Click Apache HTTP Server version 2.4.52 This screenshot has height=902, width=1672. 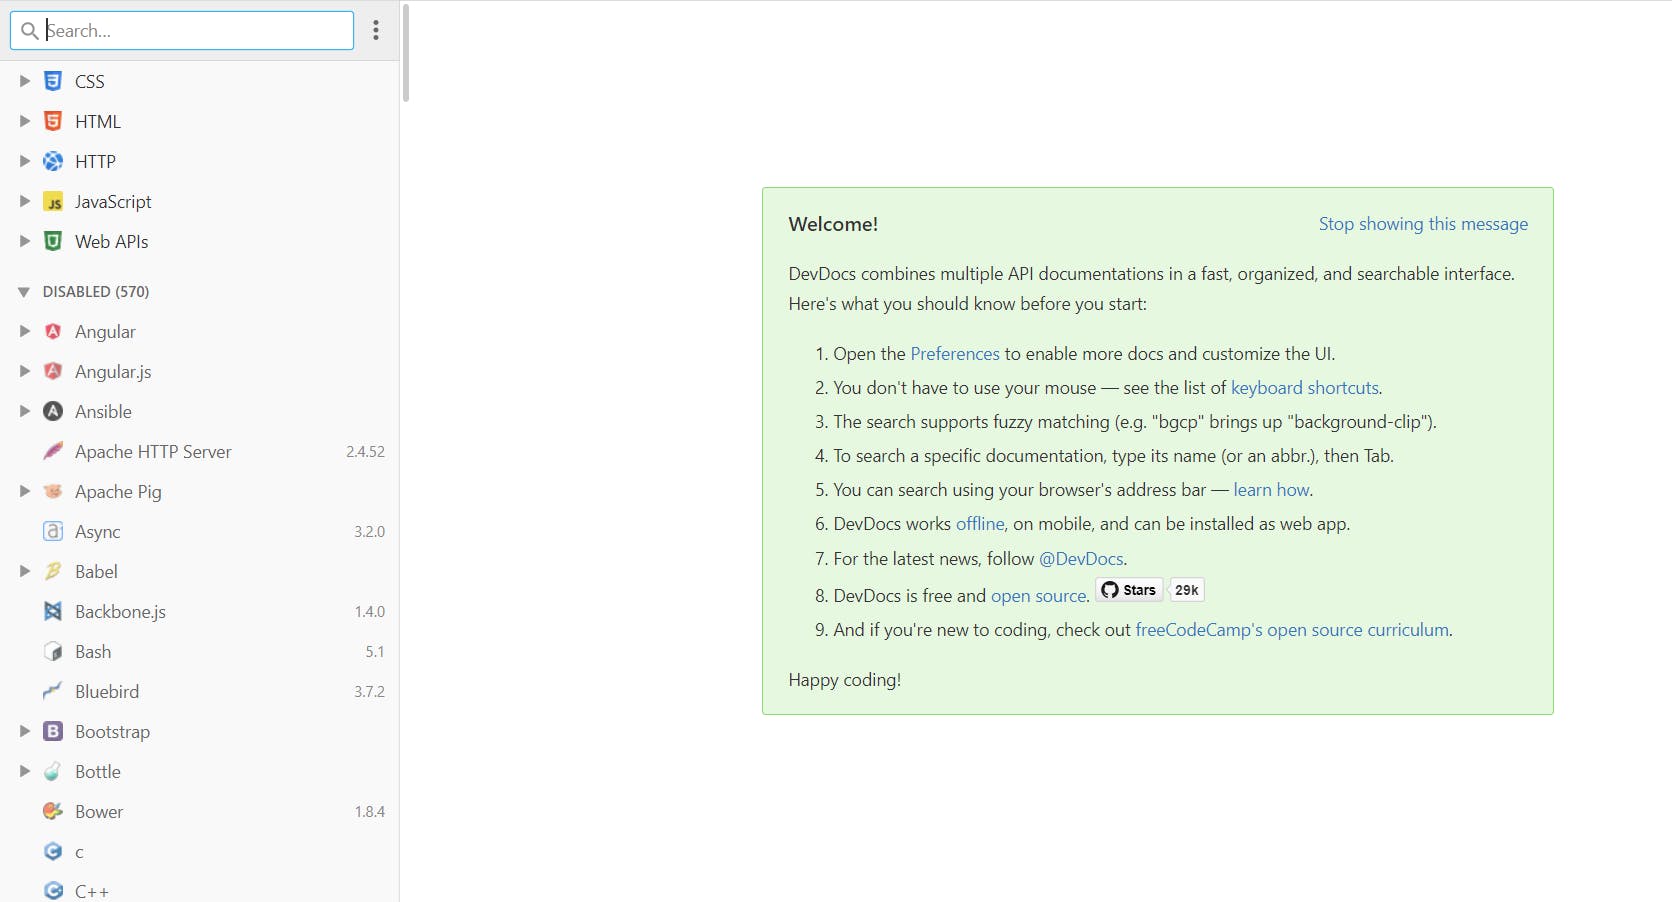(x=365, y=452)
